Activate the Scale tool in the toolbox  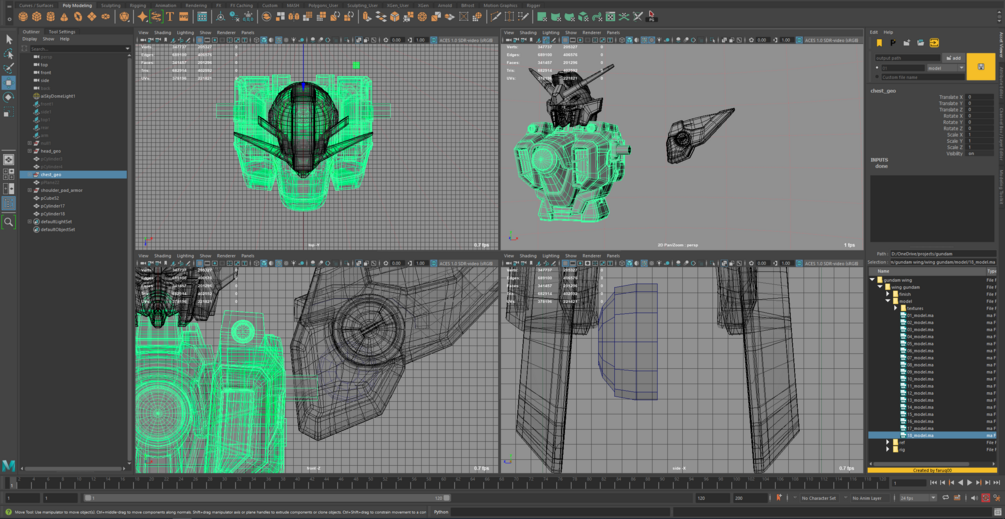pos(8,113)
